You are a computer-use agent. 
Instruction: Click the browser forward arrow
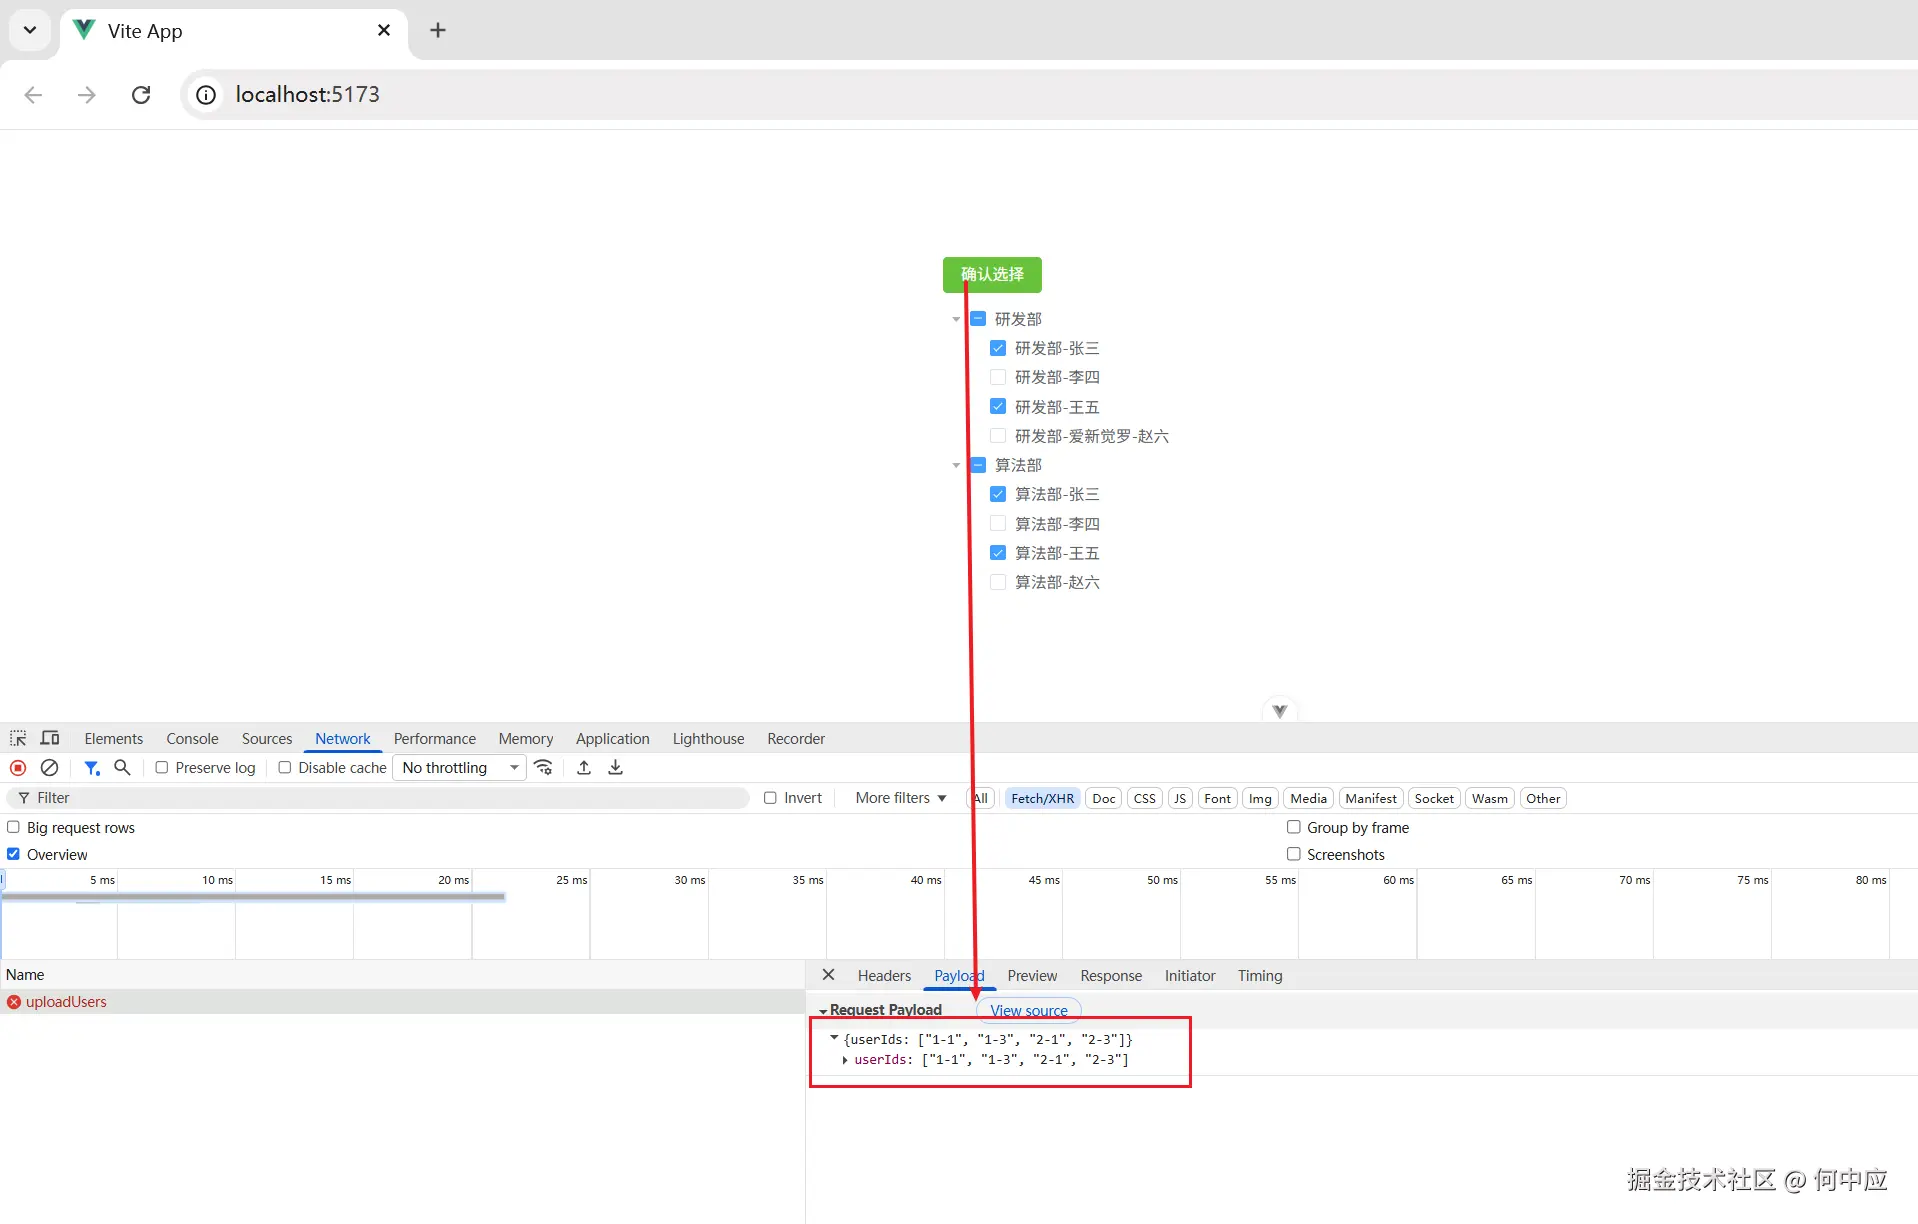tap(87, 95)
